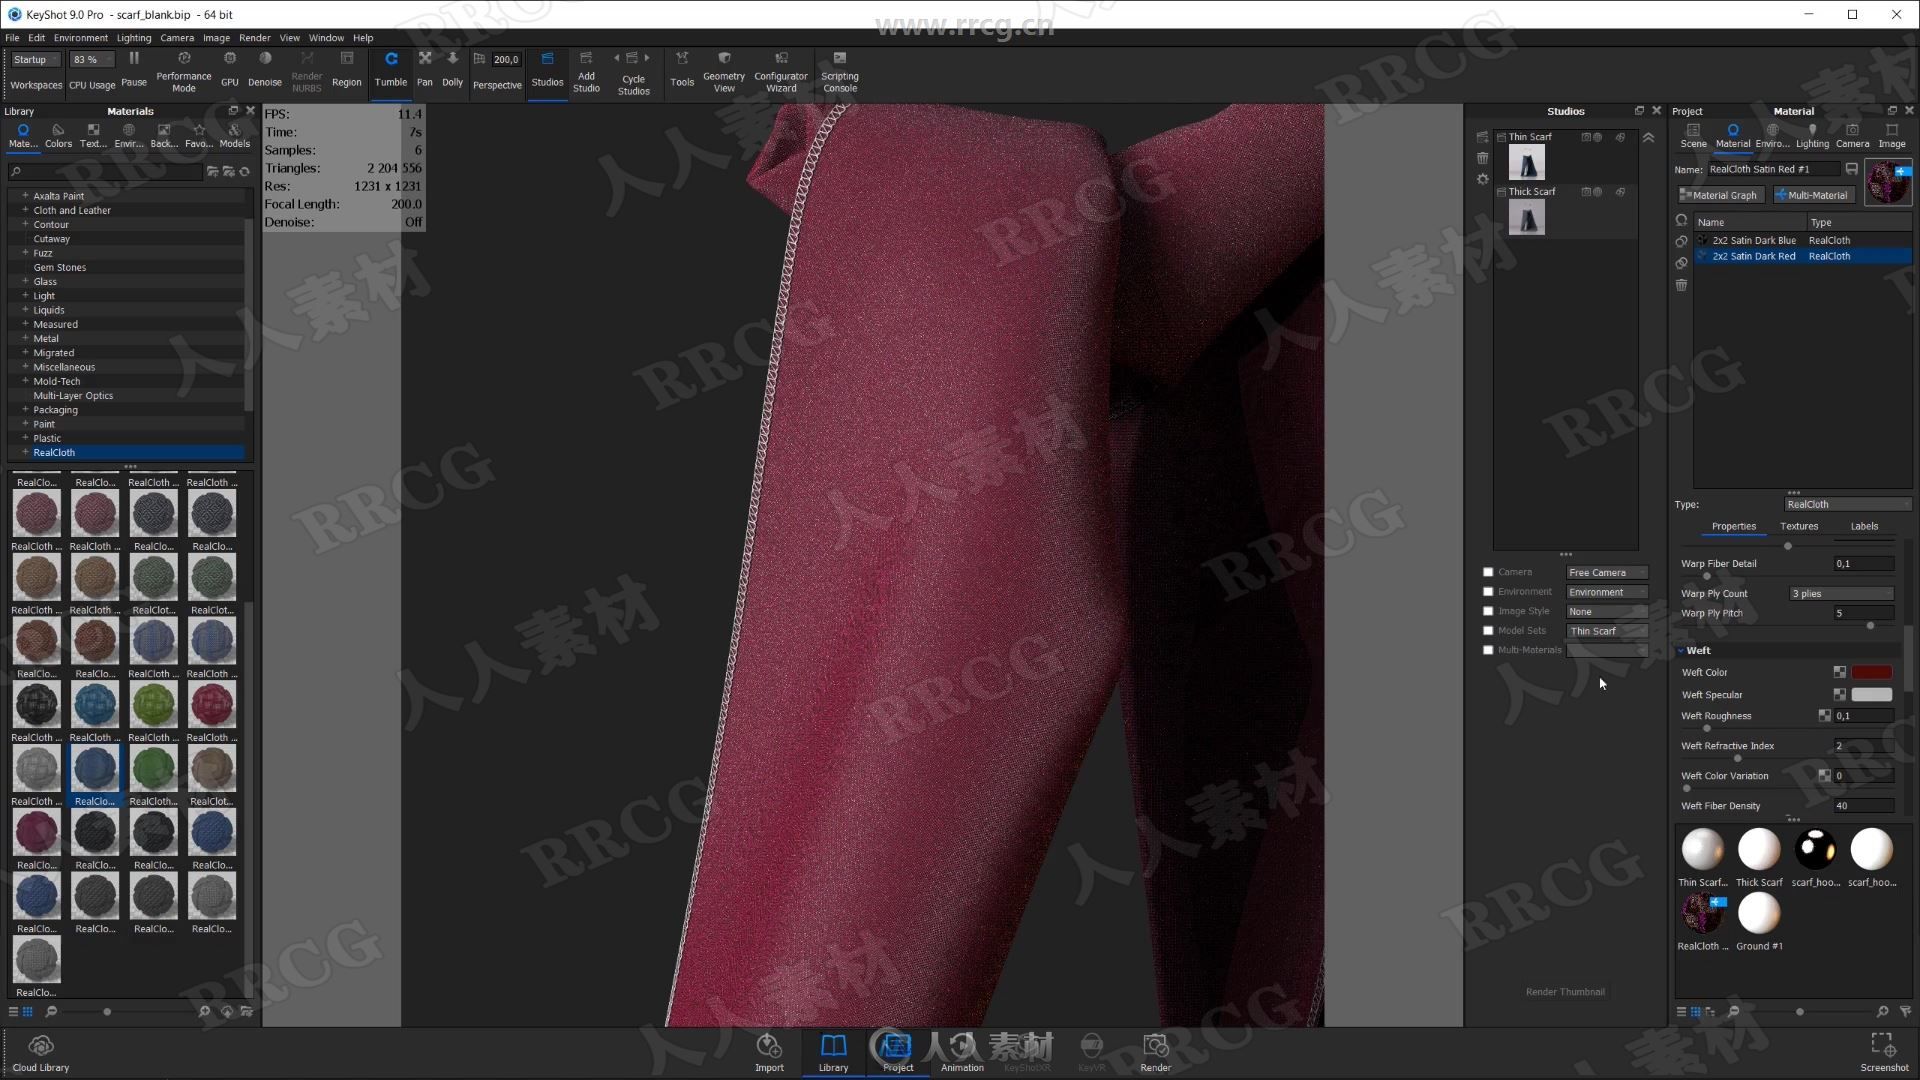Toggle Camera checkbox in Studios panel
The image size is (1920, 1080).
click(x=1489, y=571)
